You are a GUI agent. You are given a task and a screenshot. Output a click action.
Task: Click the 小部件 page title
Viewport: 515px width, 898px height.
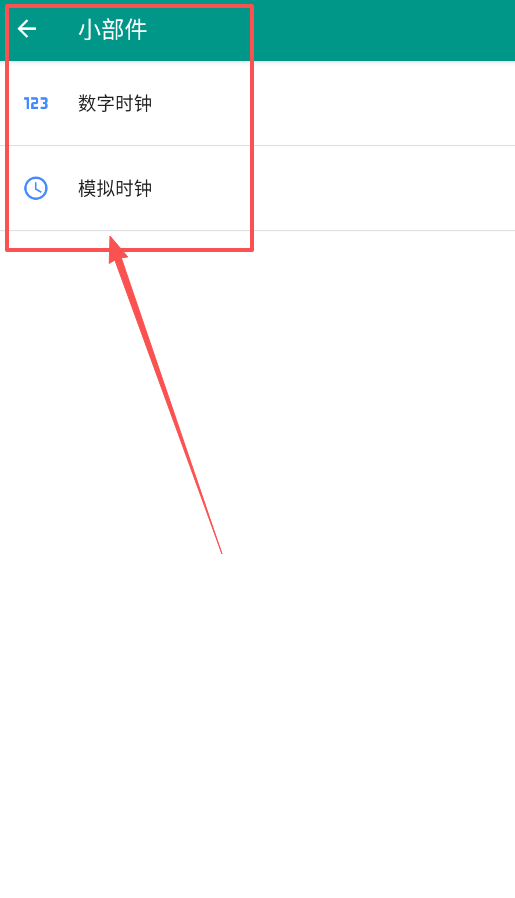pos(113,29)
